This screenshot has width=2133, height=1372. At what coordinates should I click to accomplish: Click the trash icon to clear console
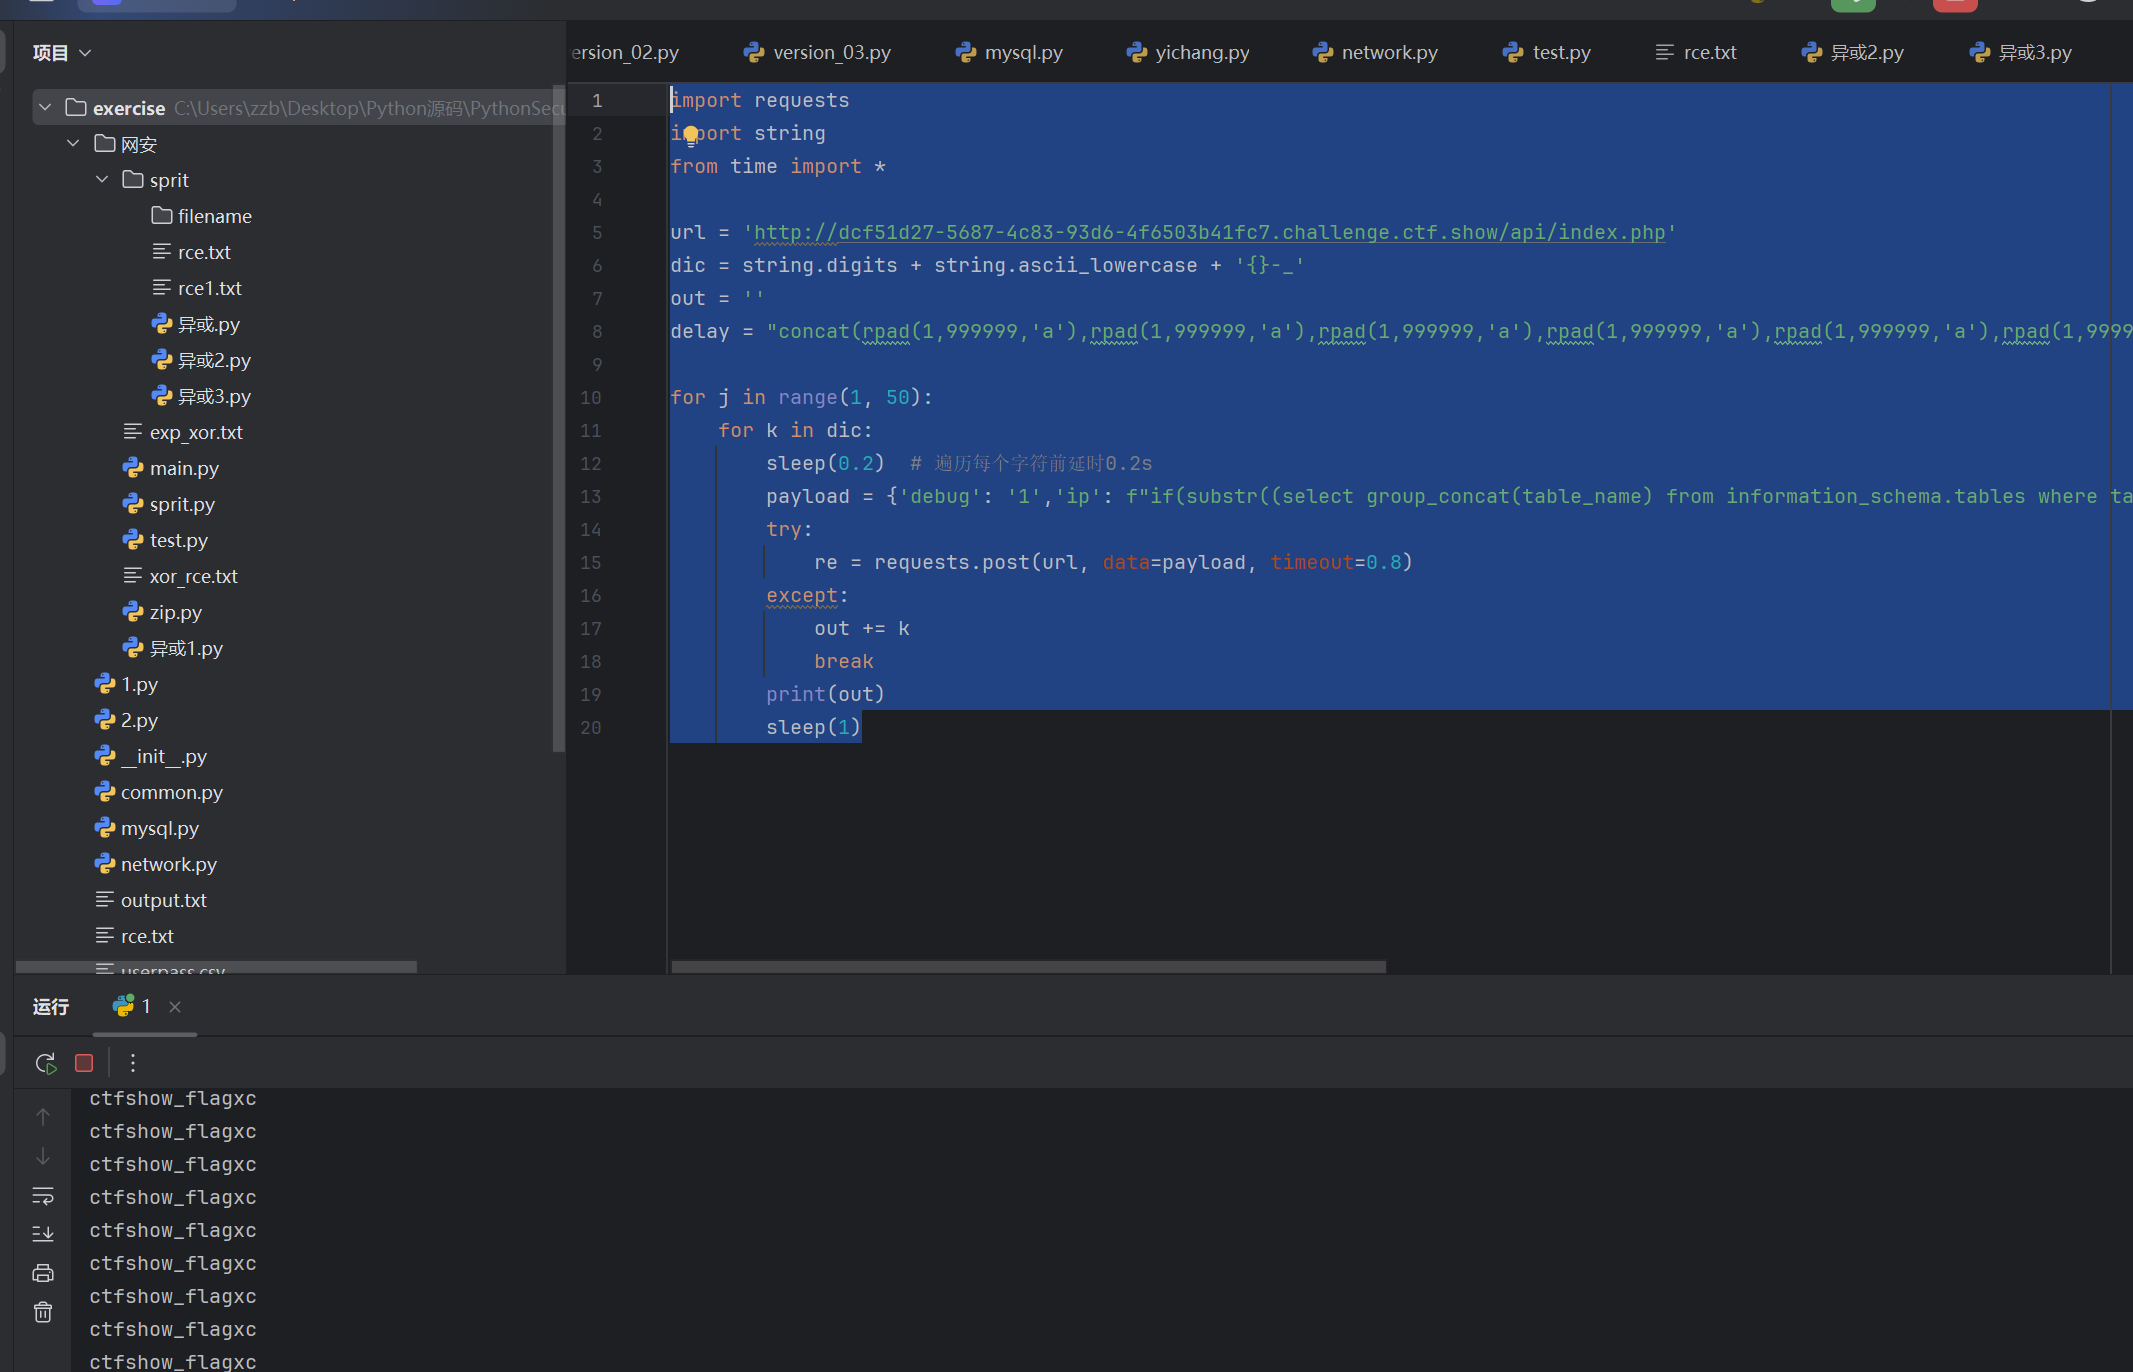click(43, 1312)
